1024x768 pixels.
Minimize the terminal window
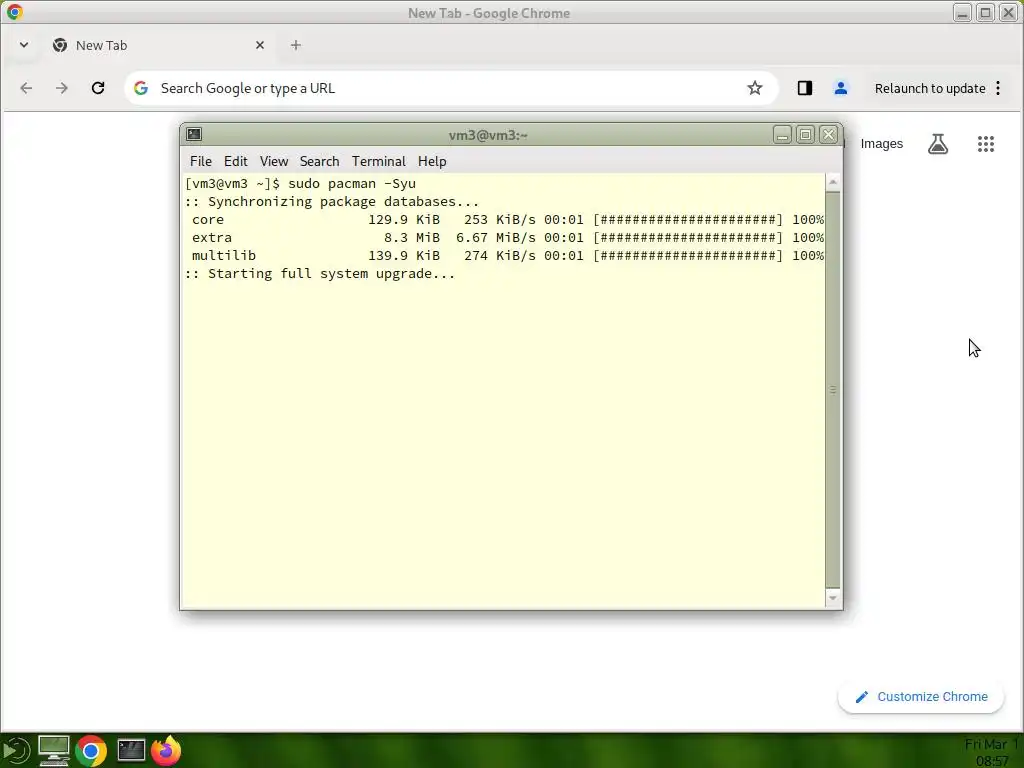coord(782,135)
